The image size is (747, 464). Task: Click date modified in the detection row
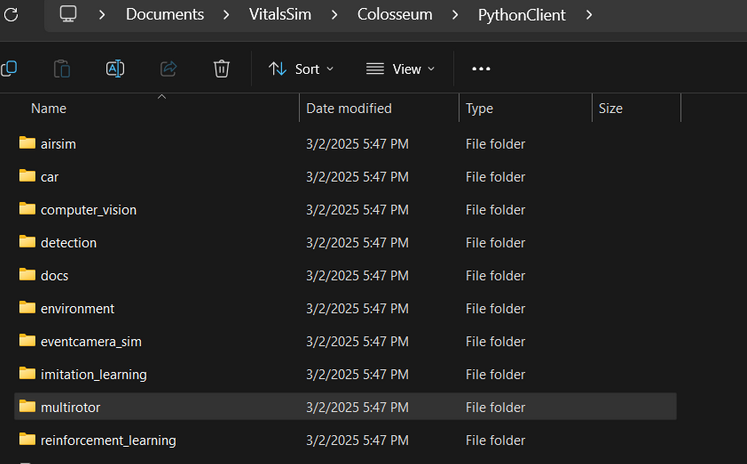click(357, 242)
